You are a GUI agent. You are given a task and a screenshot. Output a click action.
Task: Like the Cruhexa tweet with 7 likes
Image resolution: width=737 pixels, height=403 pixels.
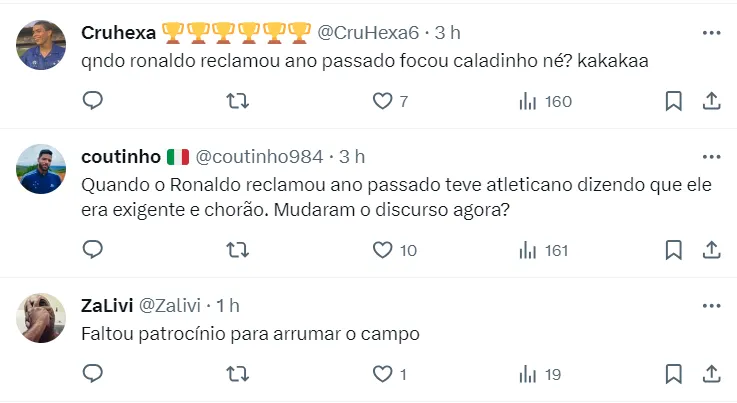pyautogui.click(x=390, y=101)
